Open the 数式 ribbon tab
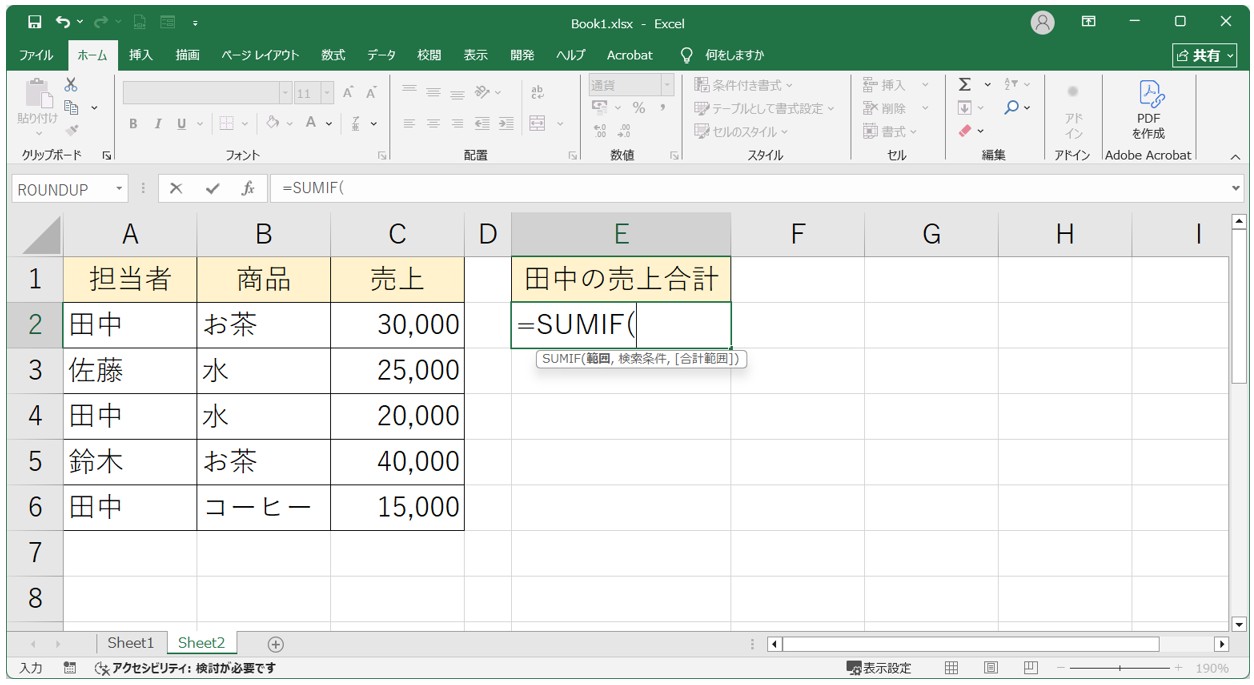Image resolution: width=1254 pixels, height=685 pixels. click(x=332, y=55)
